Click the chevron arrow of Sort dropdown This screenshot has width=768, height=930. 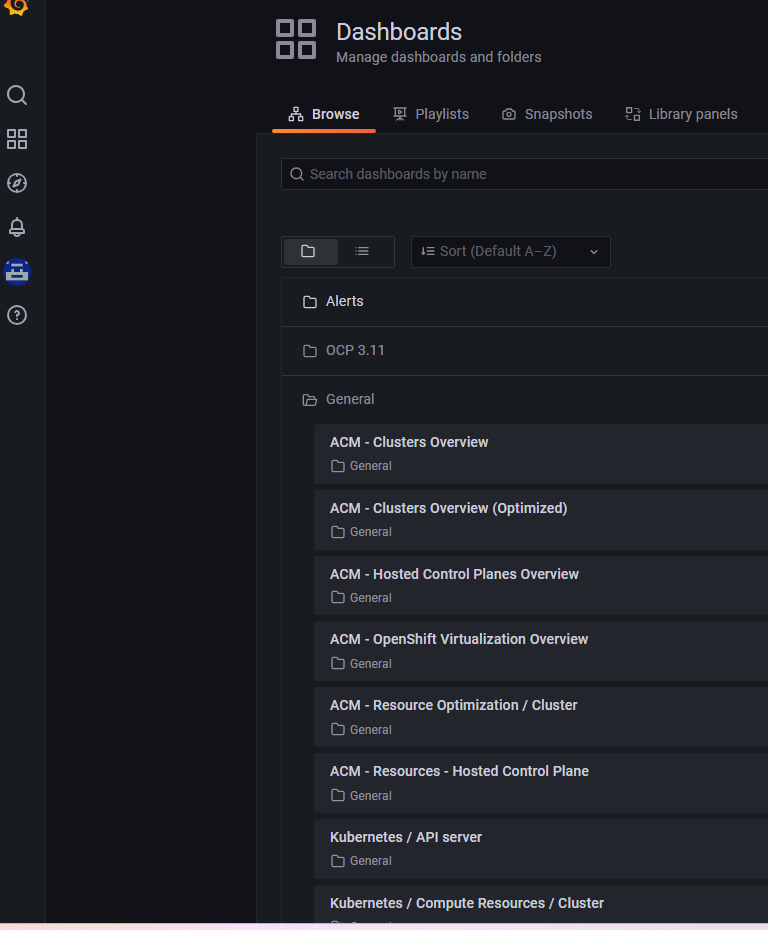(594, 252)
